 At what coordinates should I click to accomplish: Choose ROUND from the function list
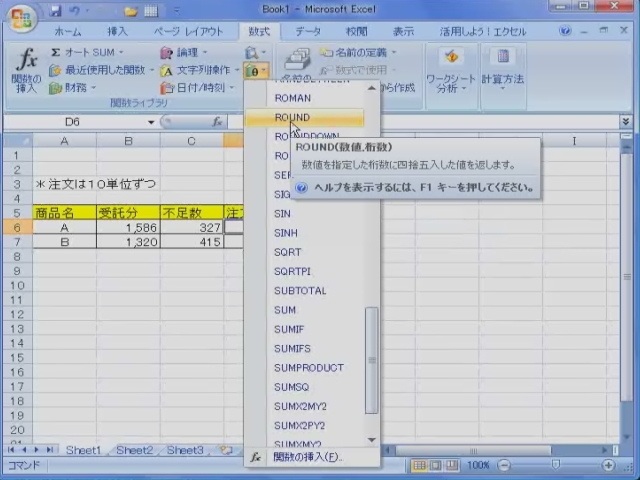pos(292,117)
